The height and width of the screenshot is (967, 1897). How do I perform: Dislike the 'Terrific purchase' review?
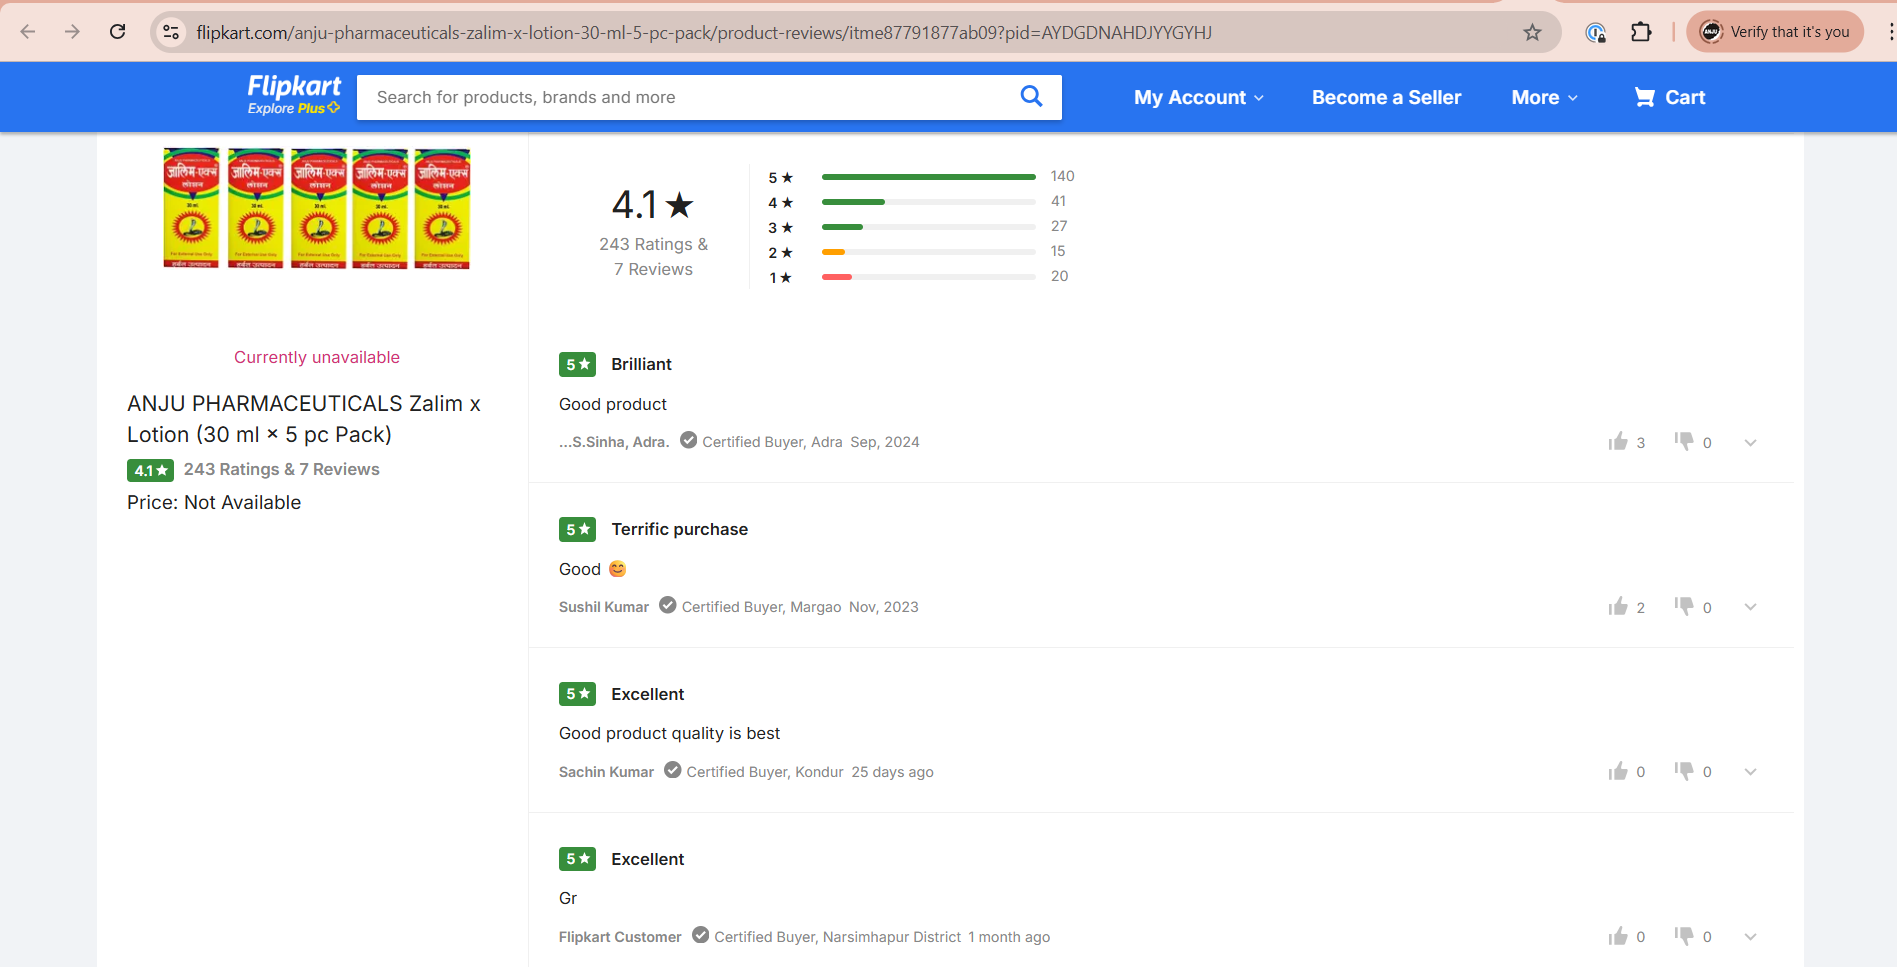[1684, 607]
